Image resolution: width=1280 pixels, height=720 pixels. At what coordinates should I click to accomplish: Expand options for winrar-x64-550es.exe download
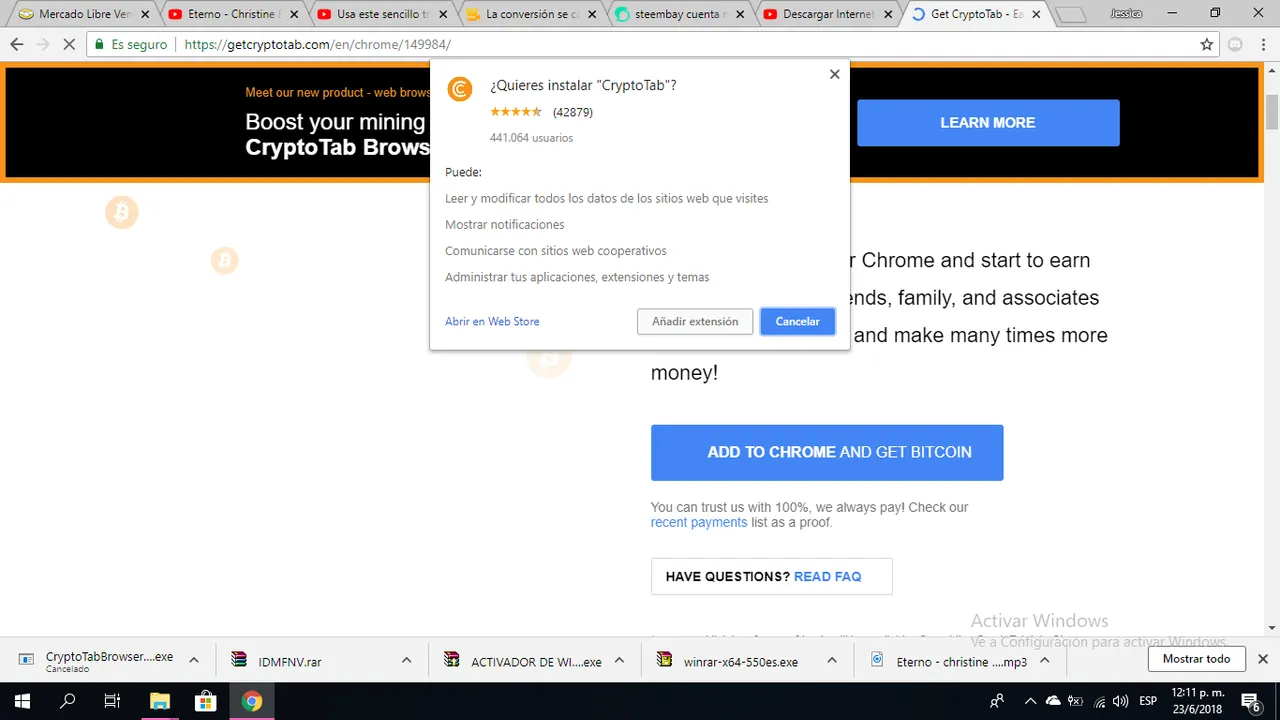tap(832, 660)
